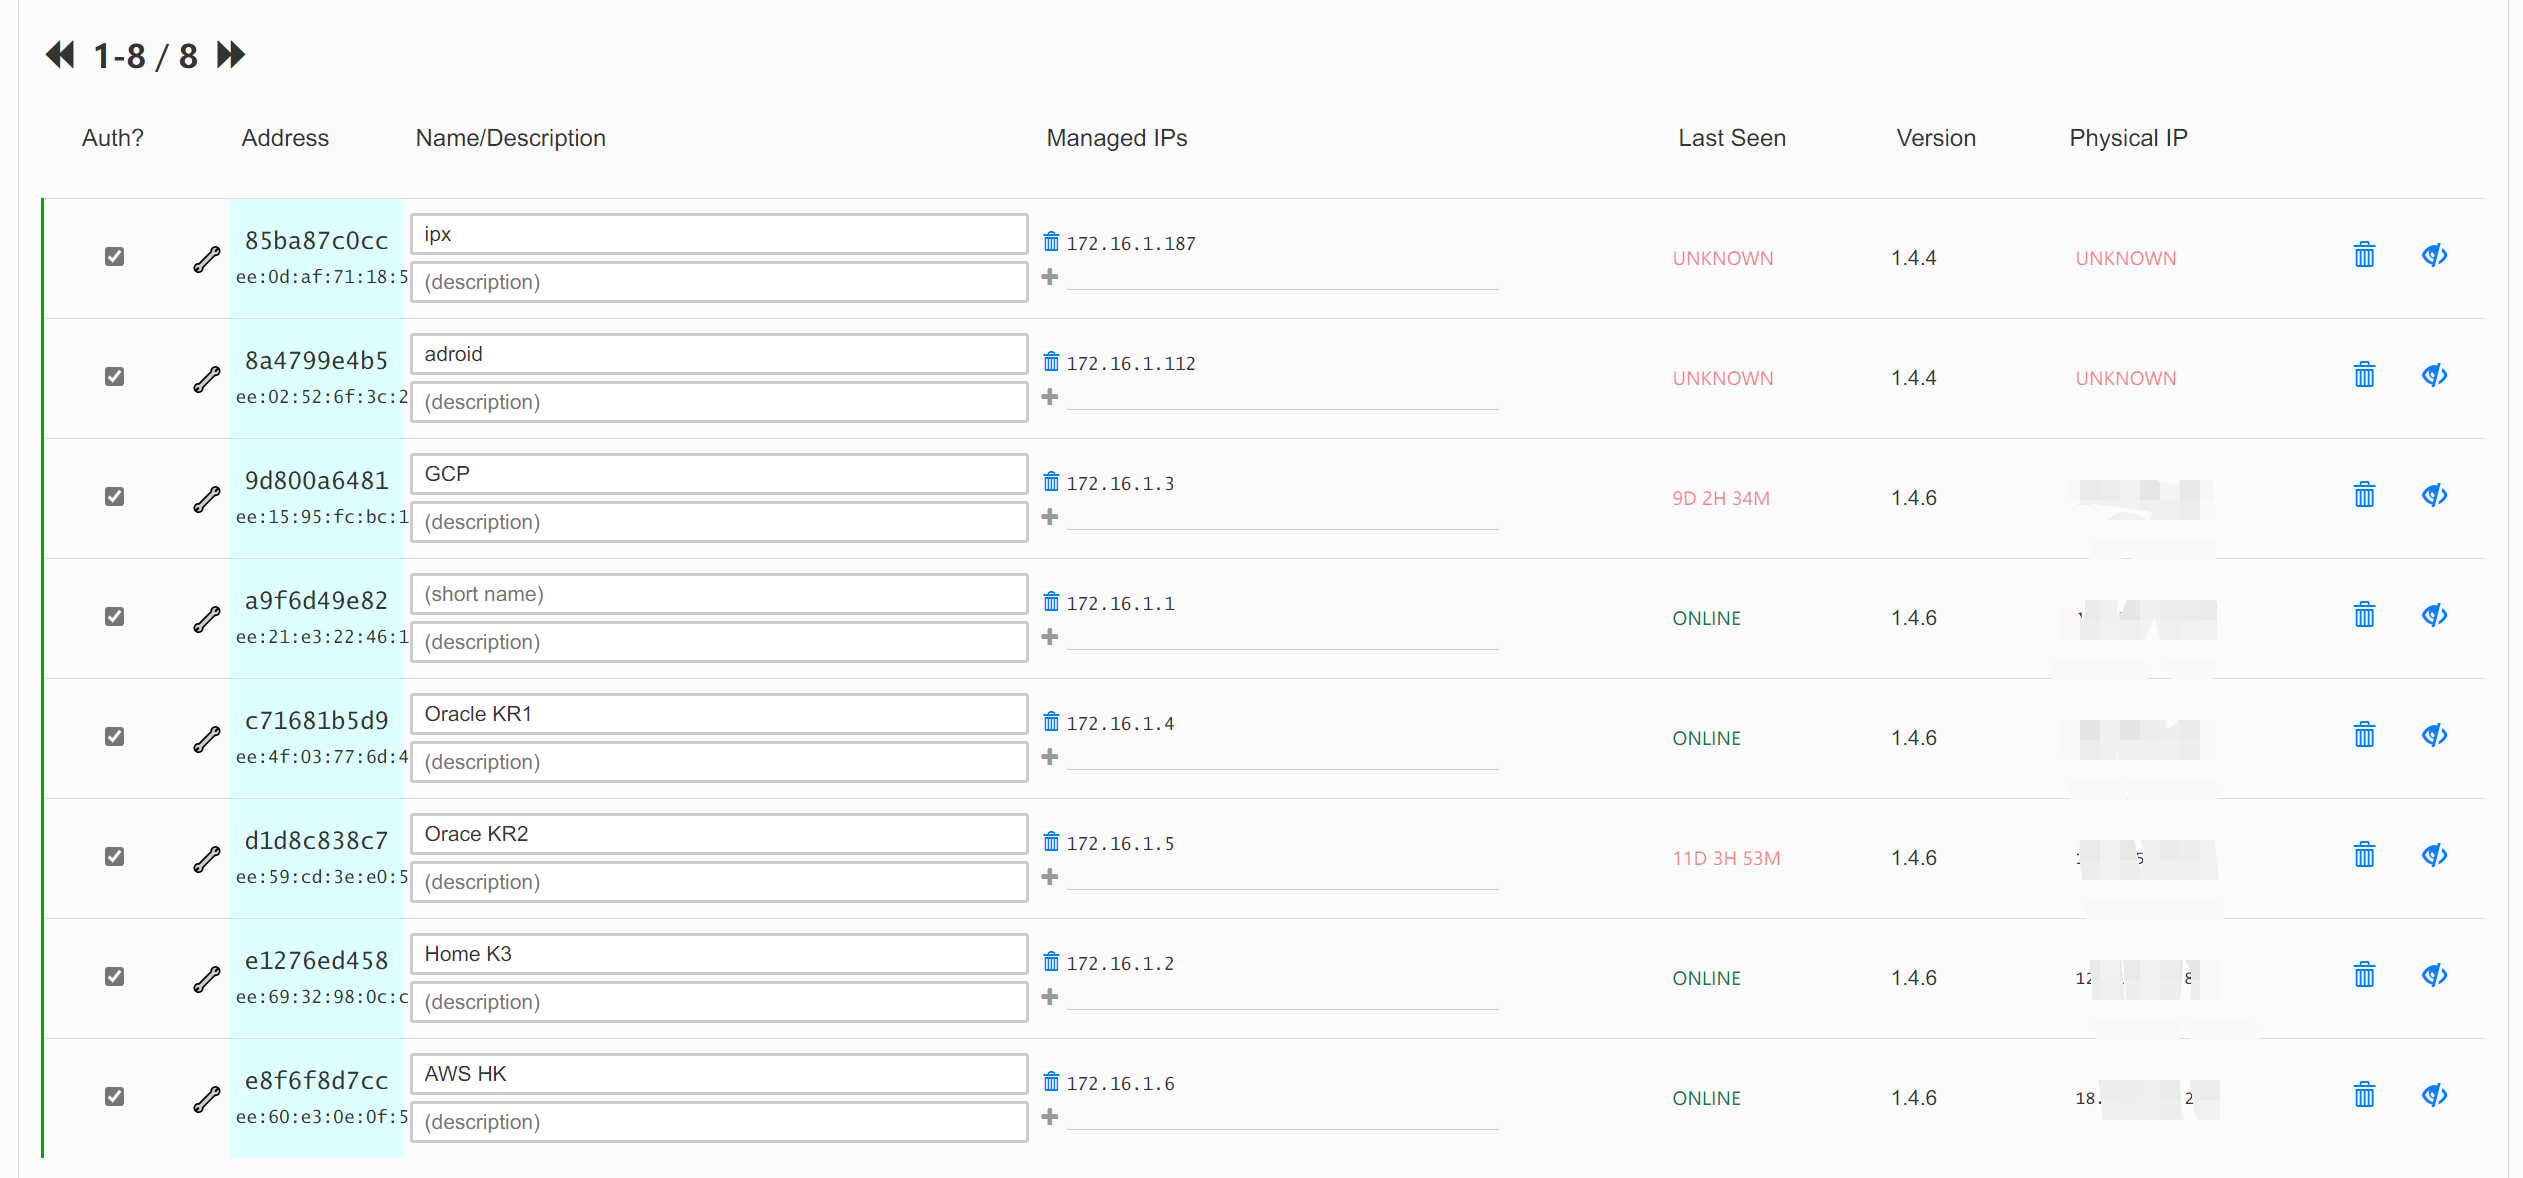Remove managed IP 172.16.1.5 from Orace KR2

tap(1050, 840)
